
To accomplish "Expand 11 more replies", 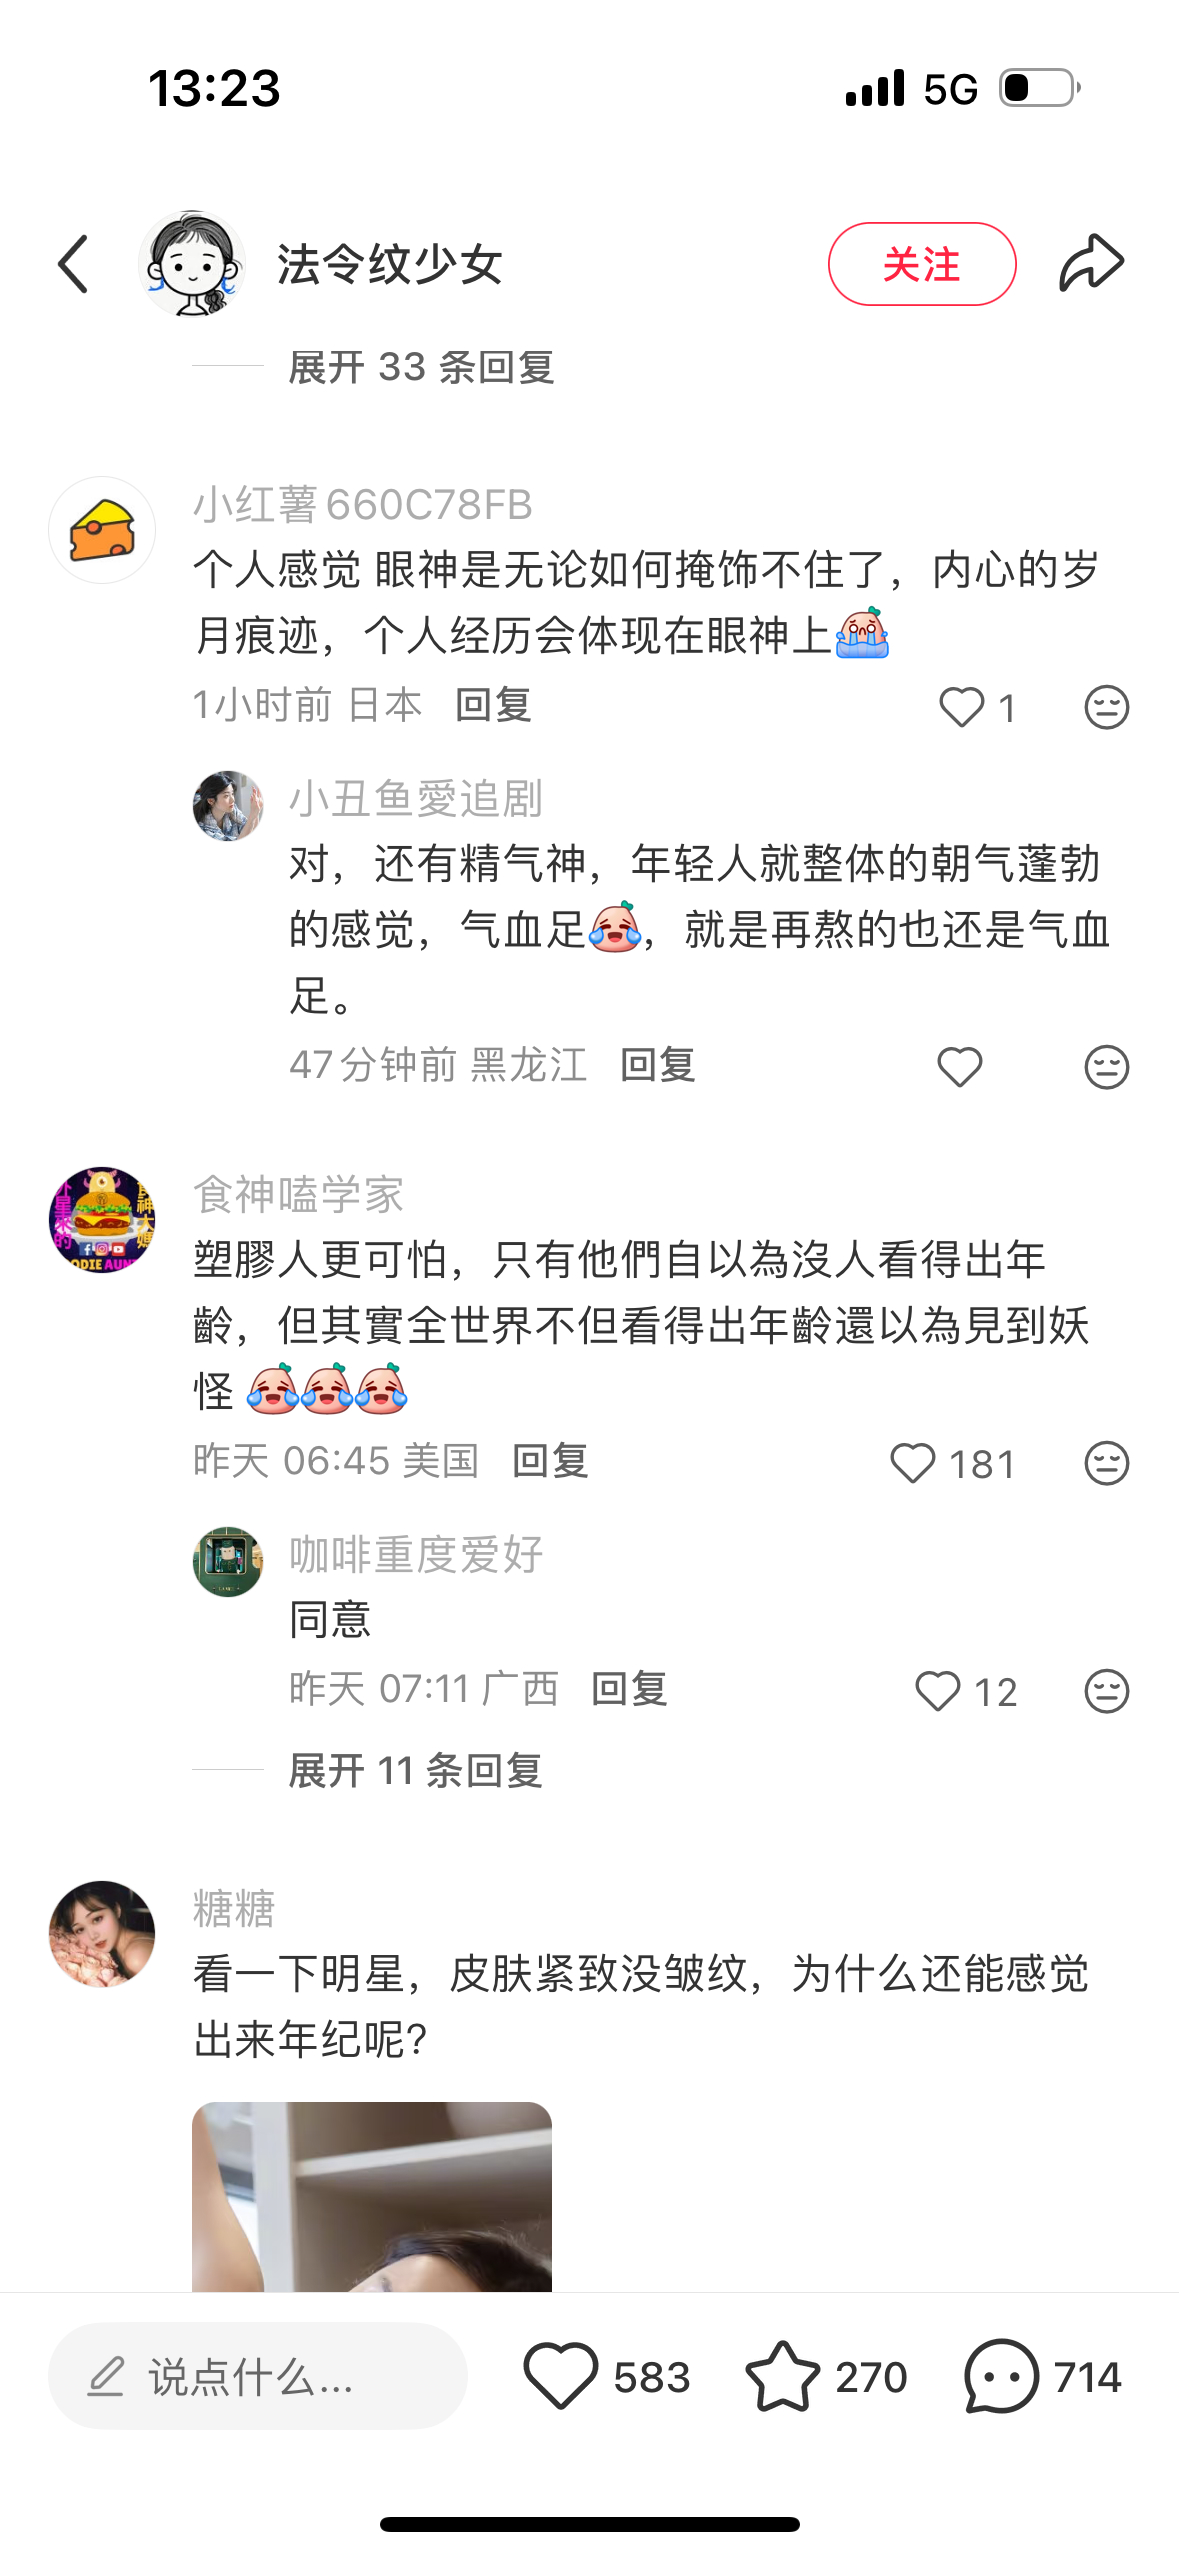I will click(x=415, y=1771).
